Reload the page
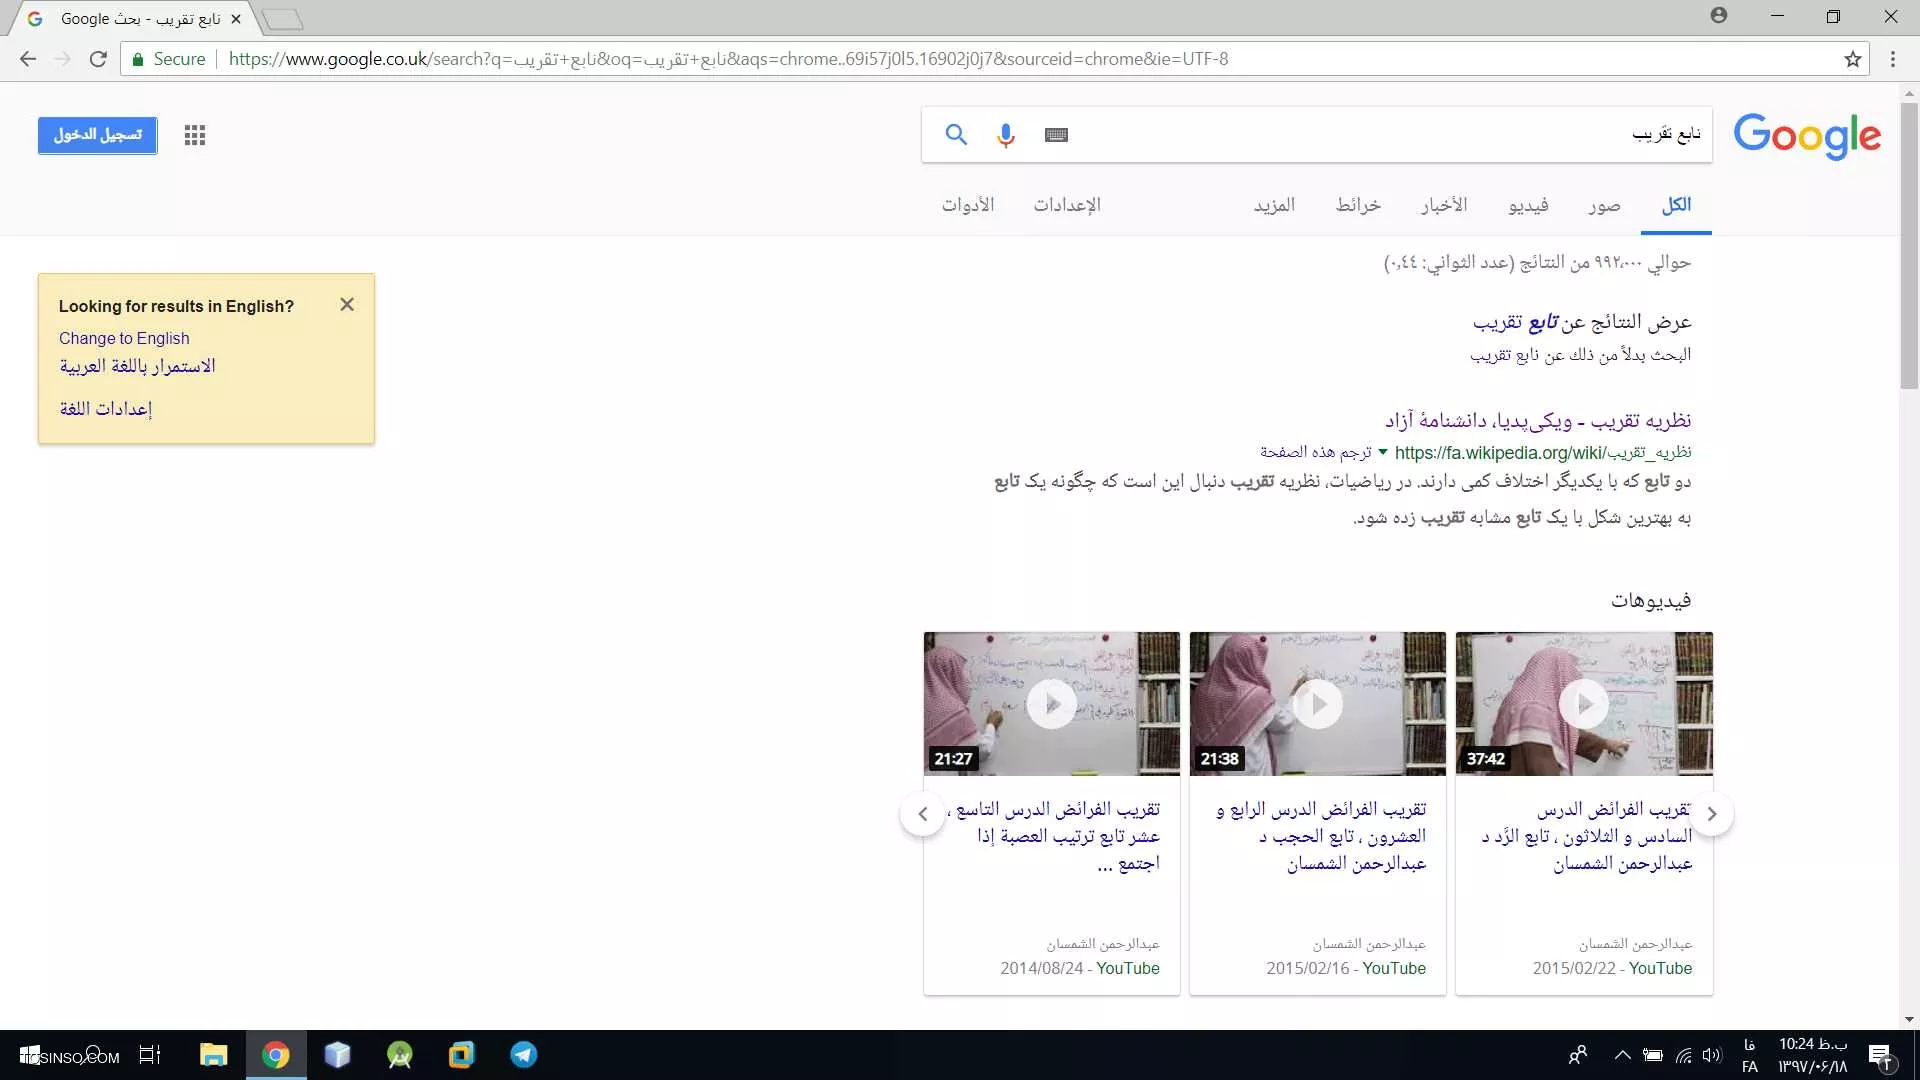1920x1080 pixels. coord(98,59)
